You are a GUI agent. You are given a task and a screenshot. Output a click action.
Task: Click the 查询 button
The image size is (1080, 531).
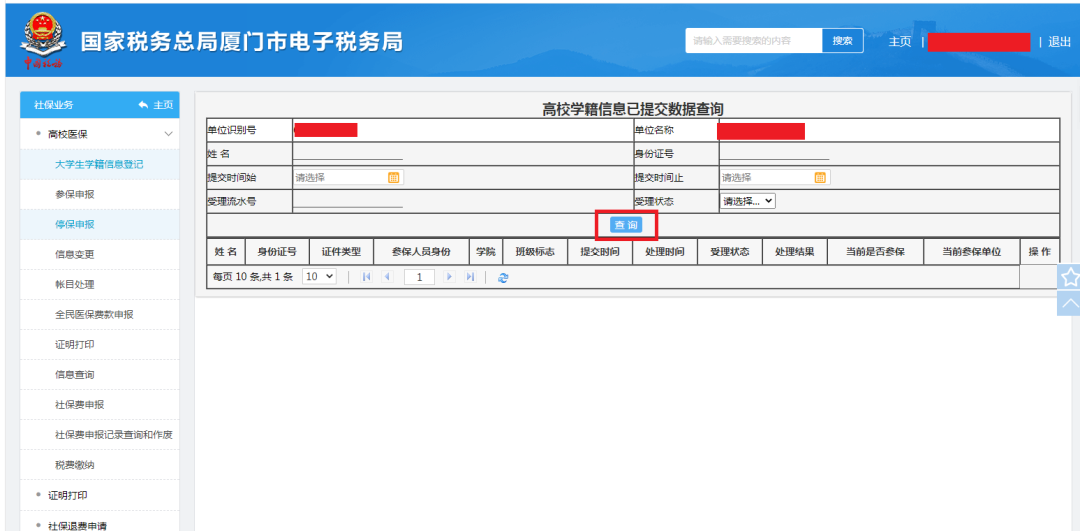(x=626, y=225)
